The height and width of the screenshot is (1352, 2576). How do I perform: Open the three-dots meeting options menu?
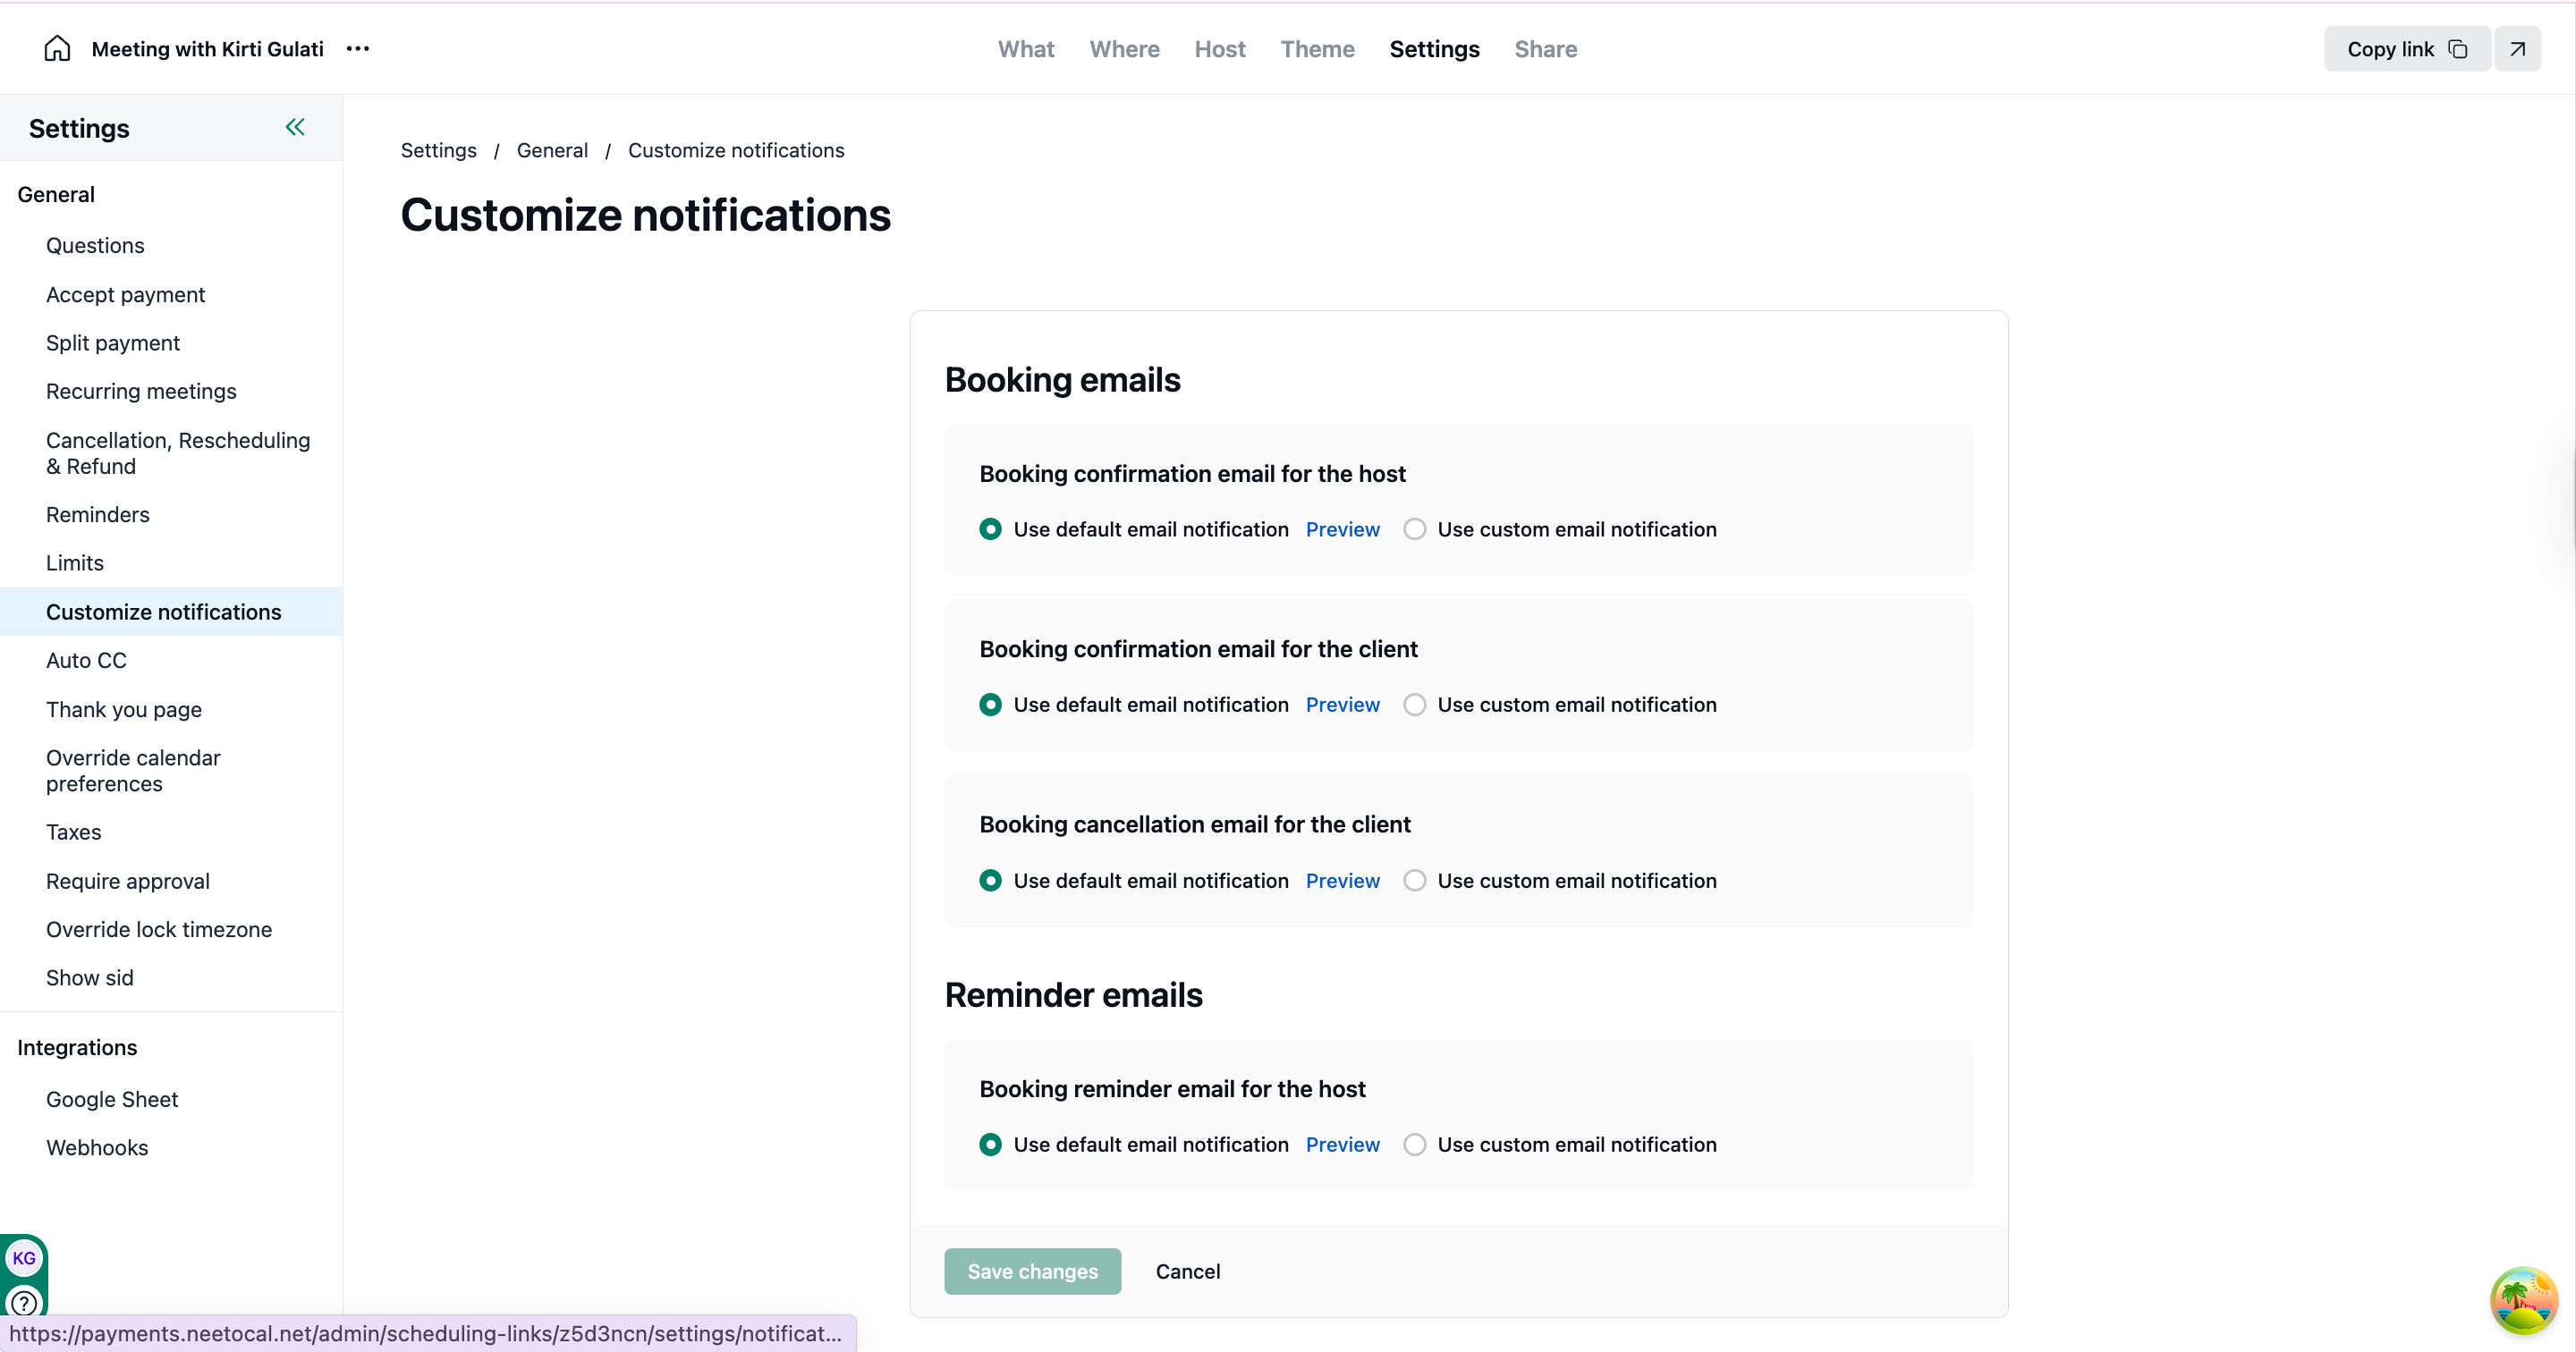pos(358,49)
